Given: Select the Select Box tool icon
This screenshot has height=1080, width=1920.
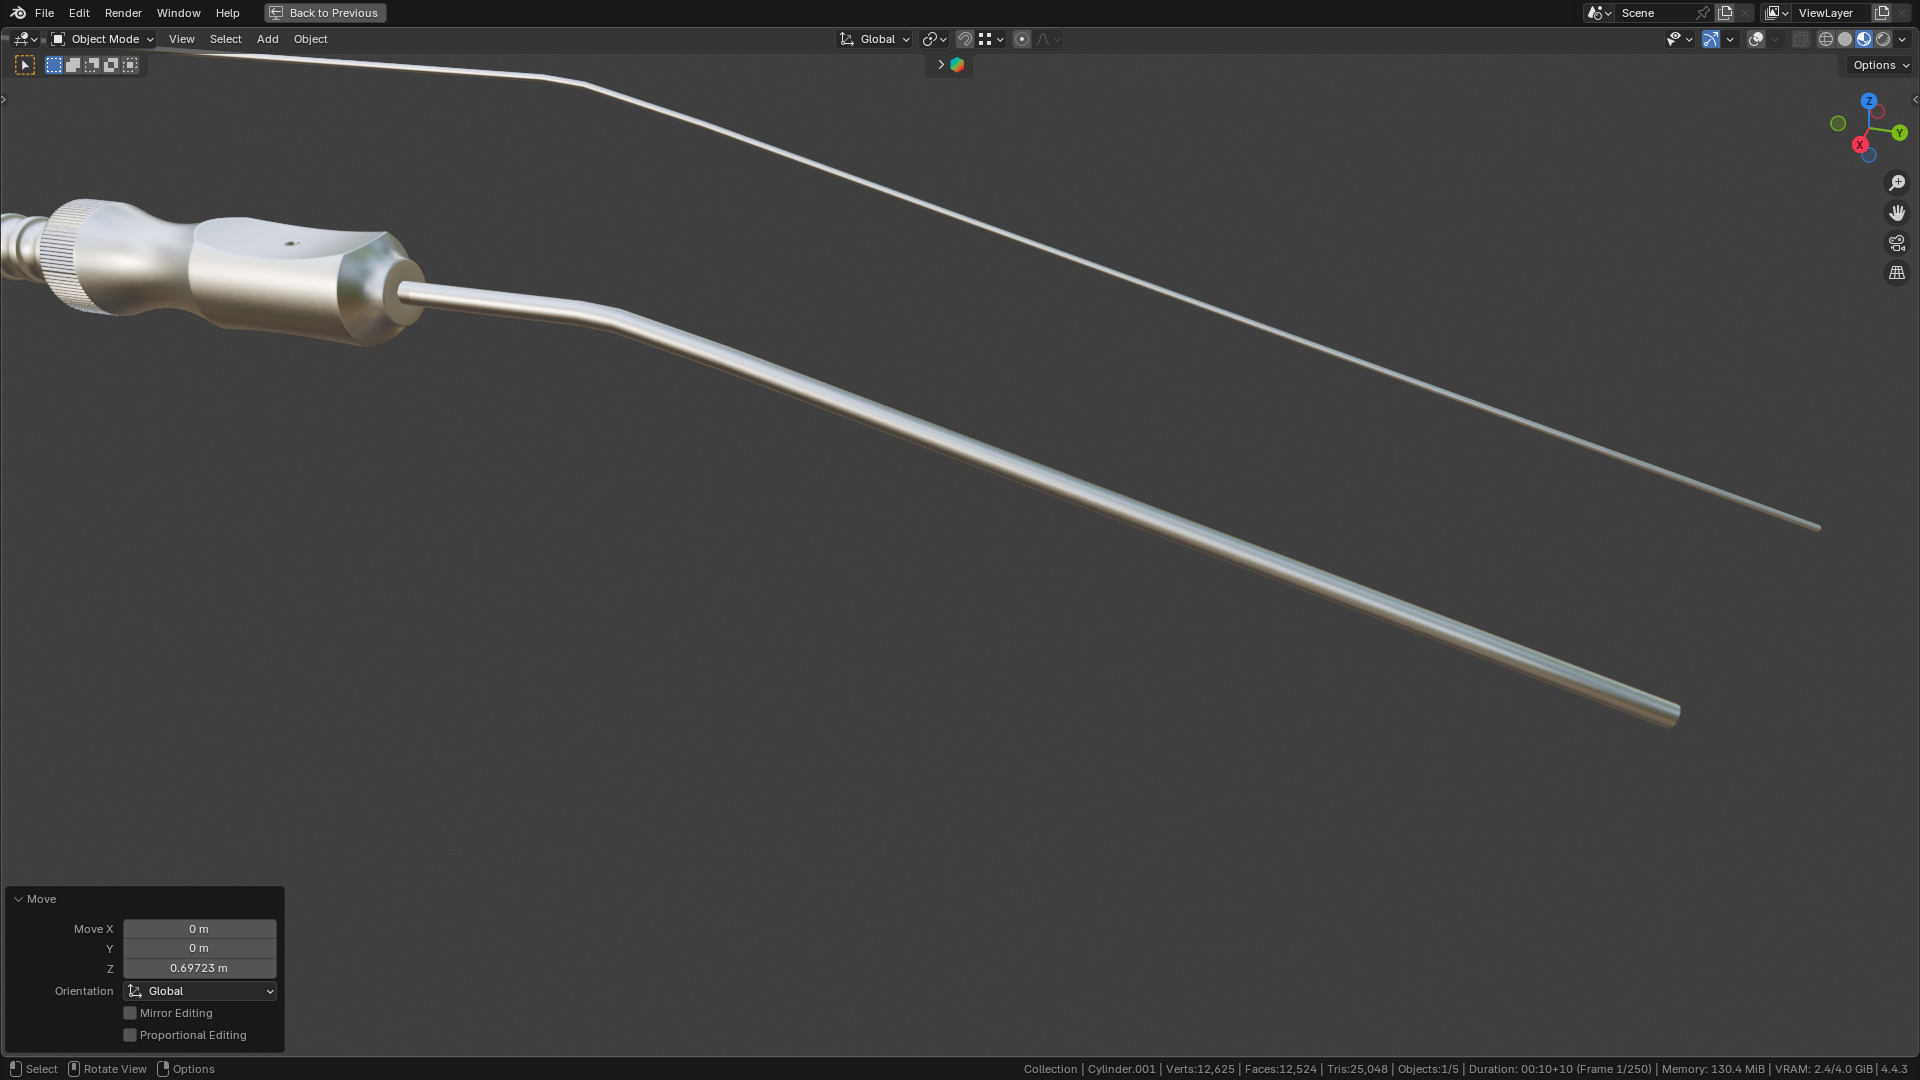Looking at the screenshot, I should [x=25, y=65].
